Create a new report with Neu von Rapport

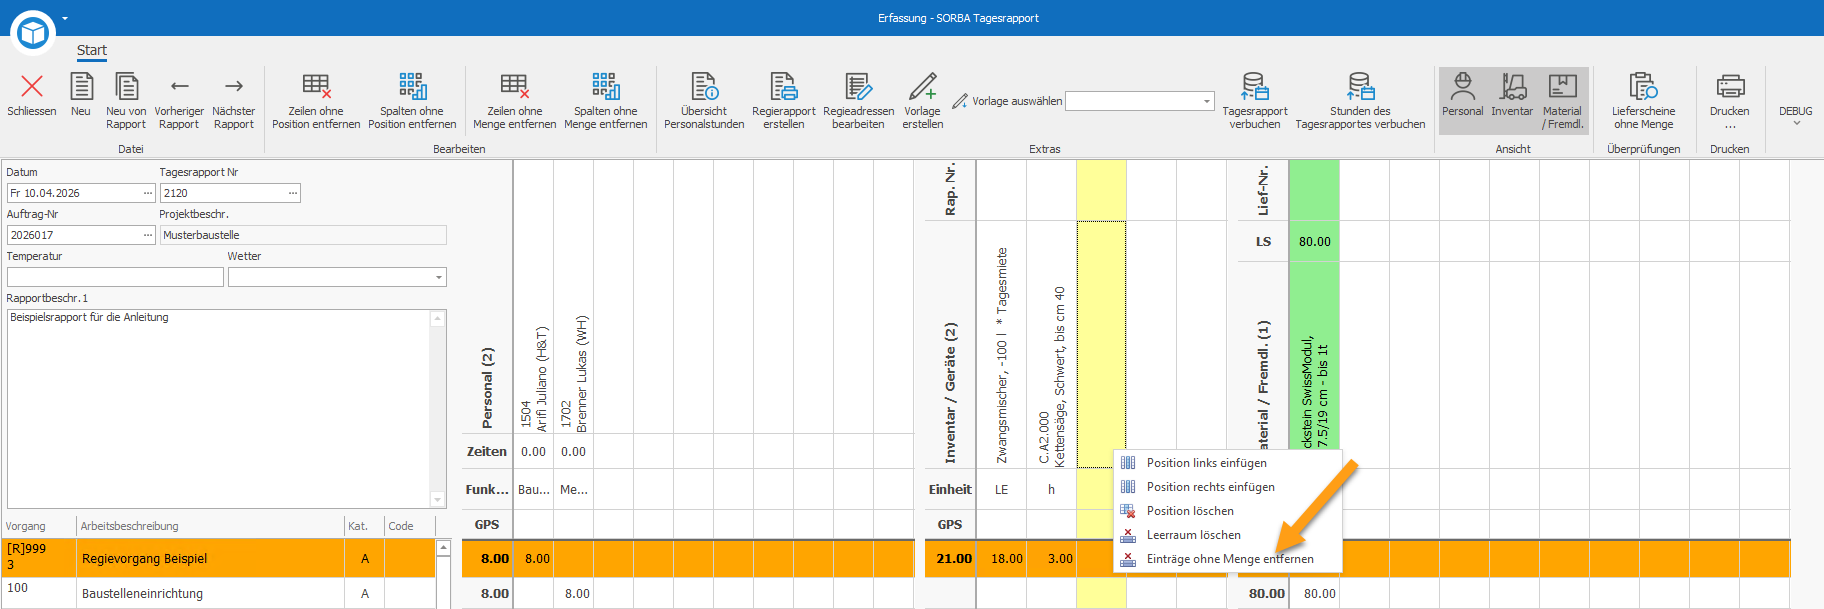pyautogui.click(x=126, y=100)
